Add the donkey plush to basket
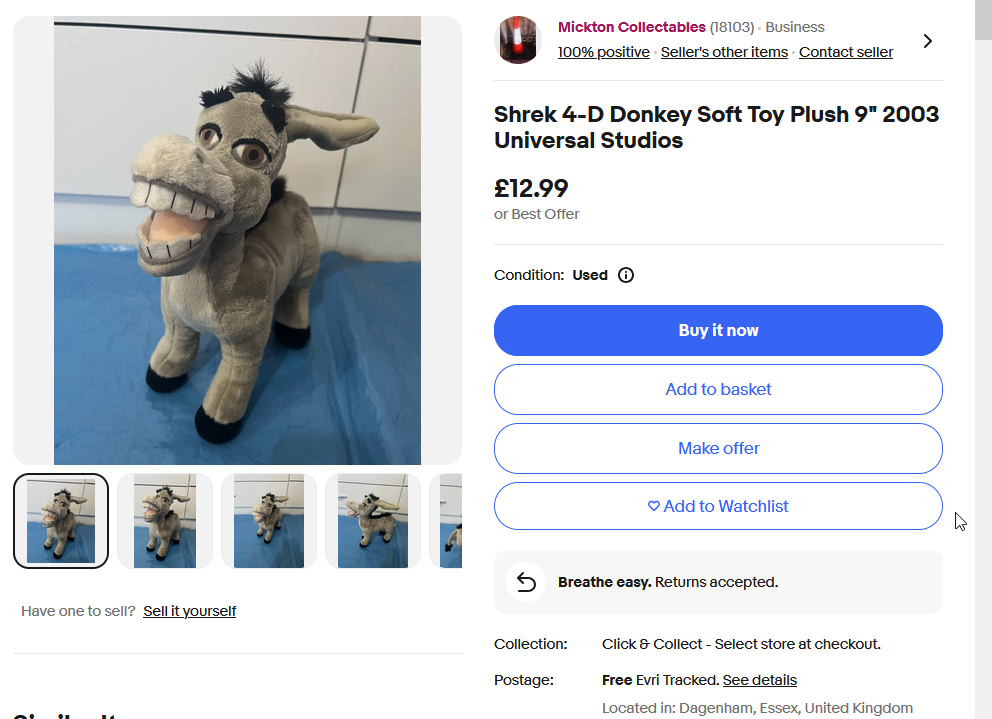Screen dimensions: 992x719 click(x=718, y=389)
